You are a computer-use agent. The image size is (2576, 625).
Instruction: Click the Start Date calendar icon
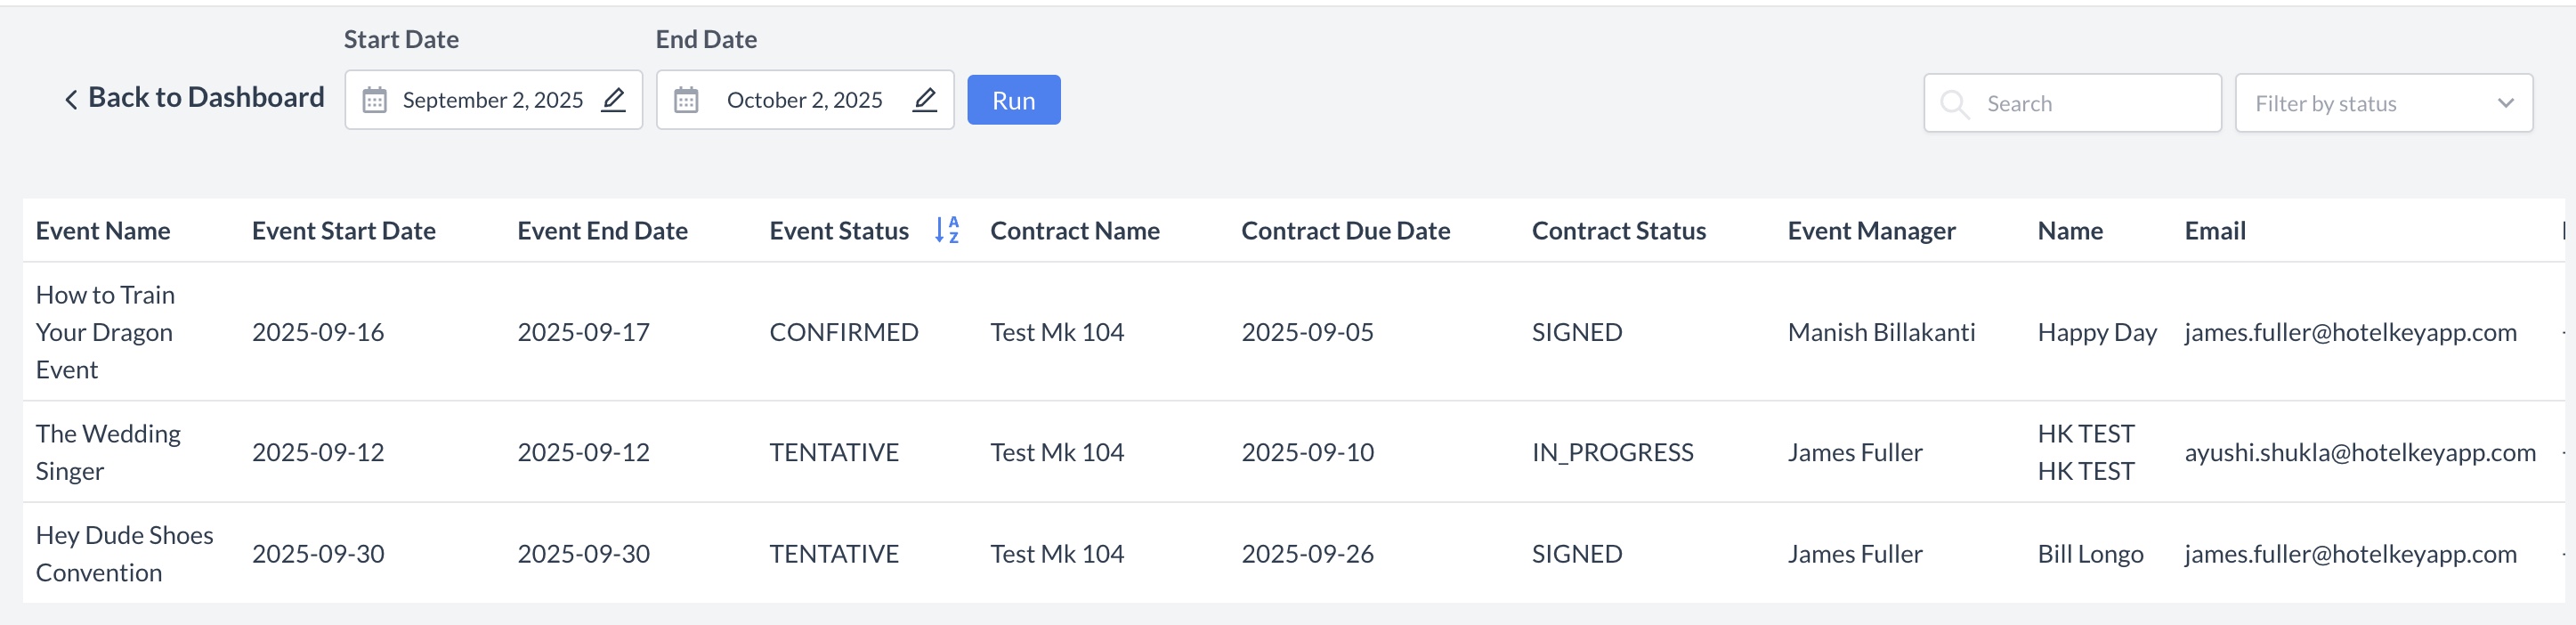pyautogui.click(x=374, y=100)
